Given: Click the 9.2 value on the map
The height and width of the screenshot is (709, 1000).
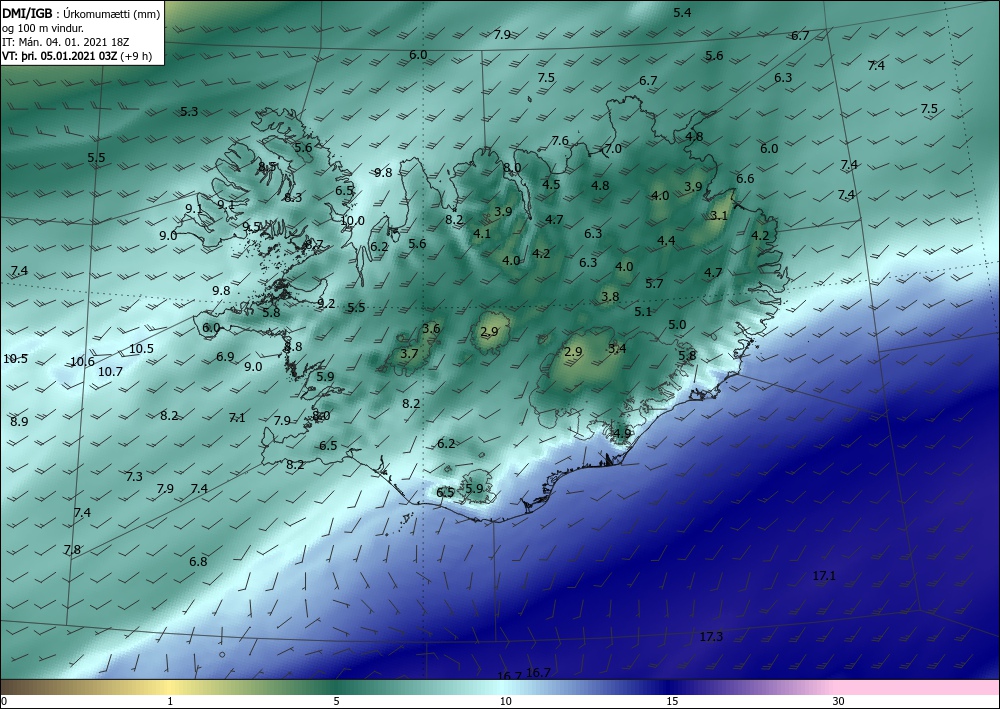Looking at the screenshot, I should (x=326, y=303).
